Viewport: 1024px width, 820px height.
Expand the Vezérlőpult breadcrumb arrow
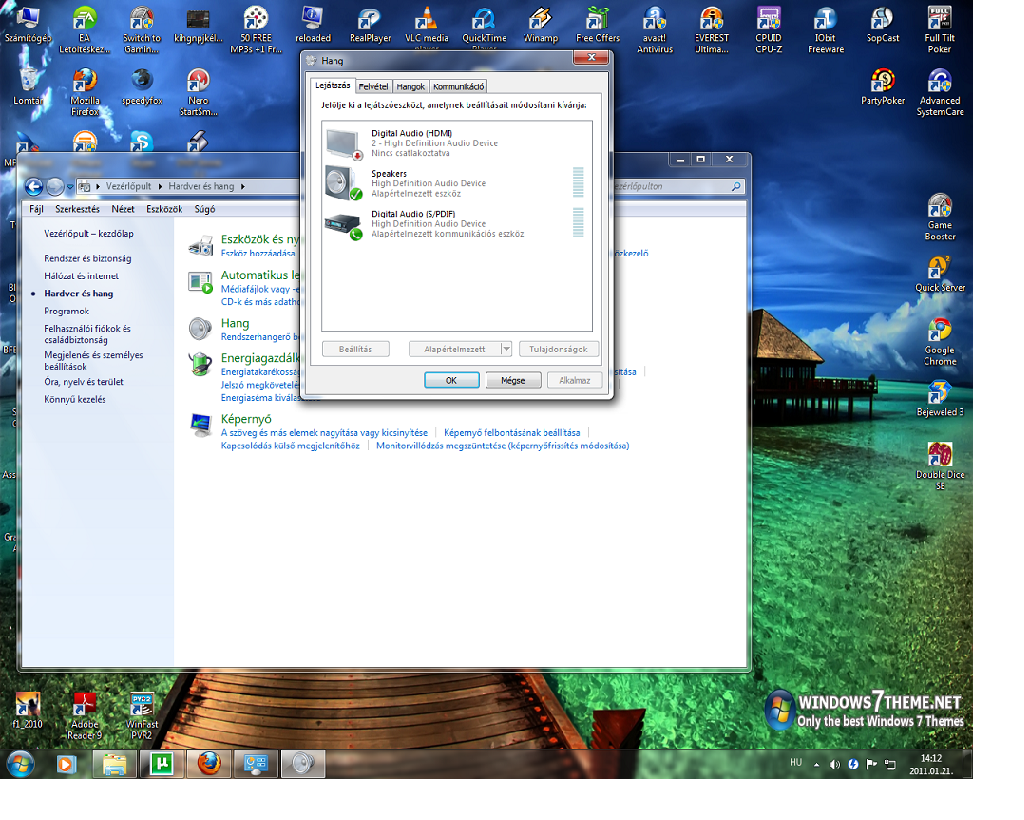[x=160, y=187]
